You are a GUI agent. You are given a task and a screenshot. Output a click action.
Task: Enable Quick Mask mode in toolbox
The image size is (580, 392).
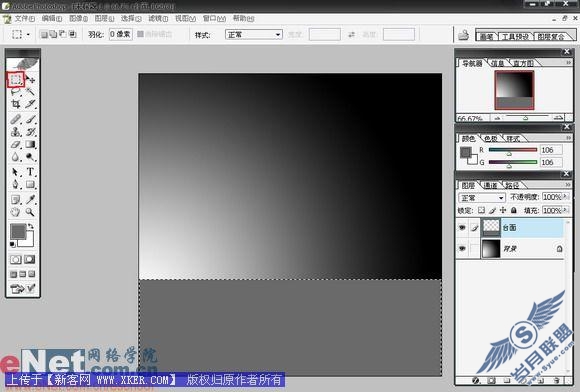[30, 260]
